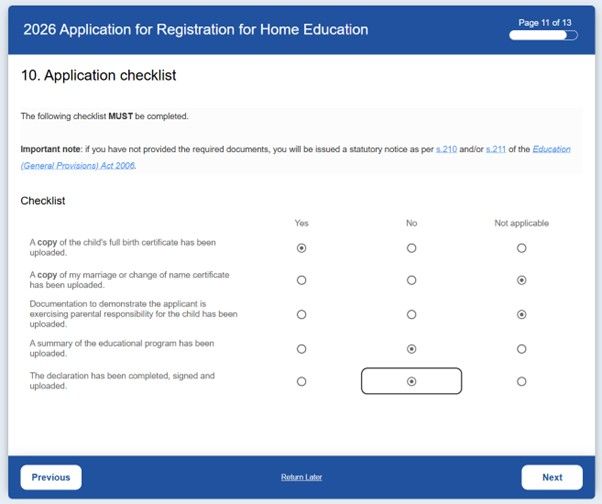Click the Return Later link
Screen dimensions: 602x504
[x=301, y=477]
